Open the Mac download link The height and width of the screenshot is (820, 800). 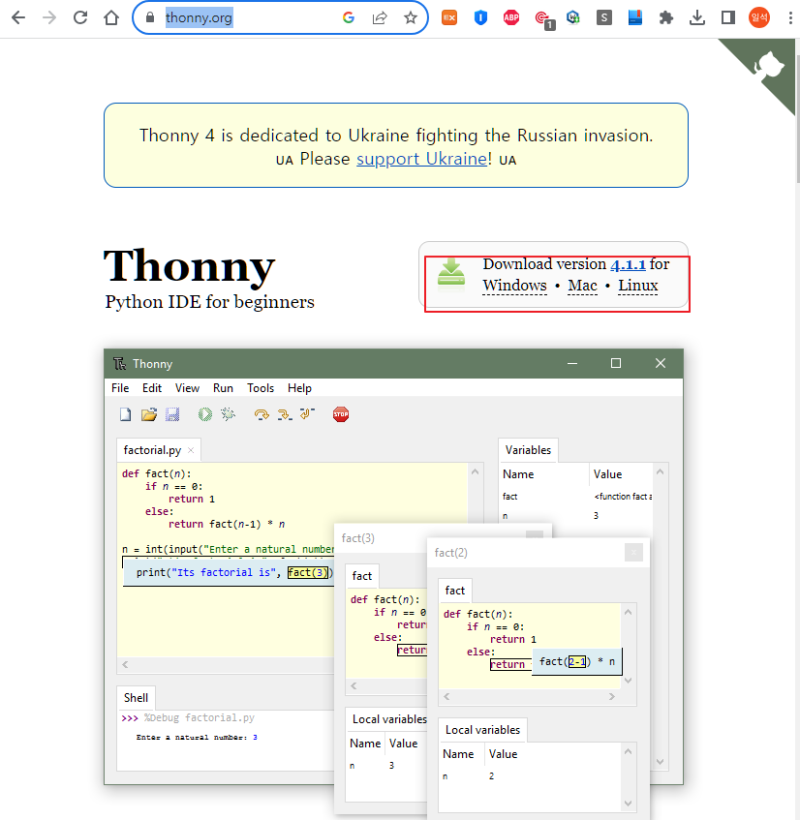pos(582,286)
